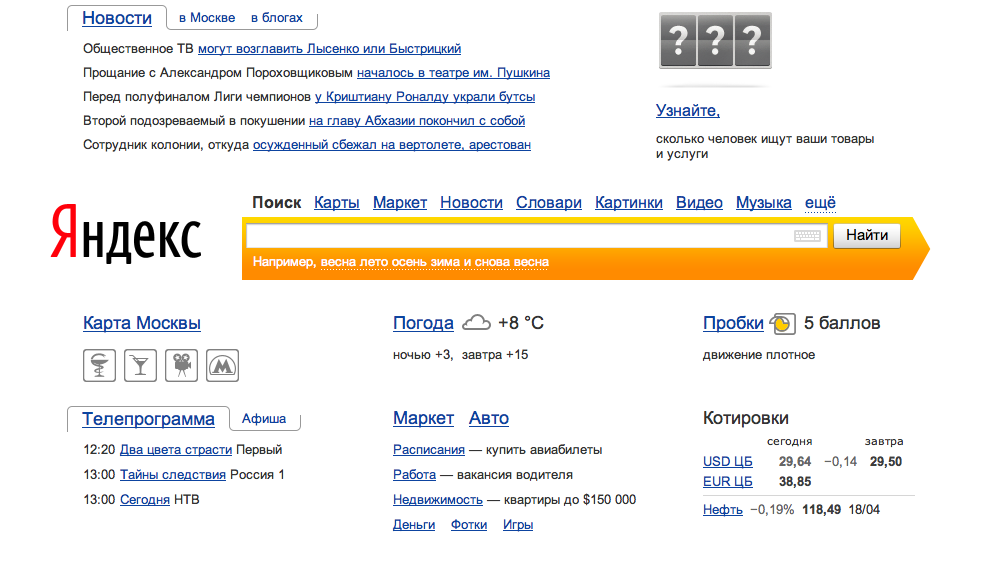1002x576 pixels.
Task: Open news about Лысенко или Быстрицкий
Action: coord(330,49)
